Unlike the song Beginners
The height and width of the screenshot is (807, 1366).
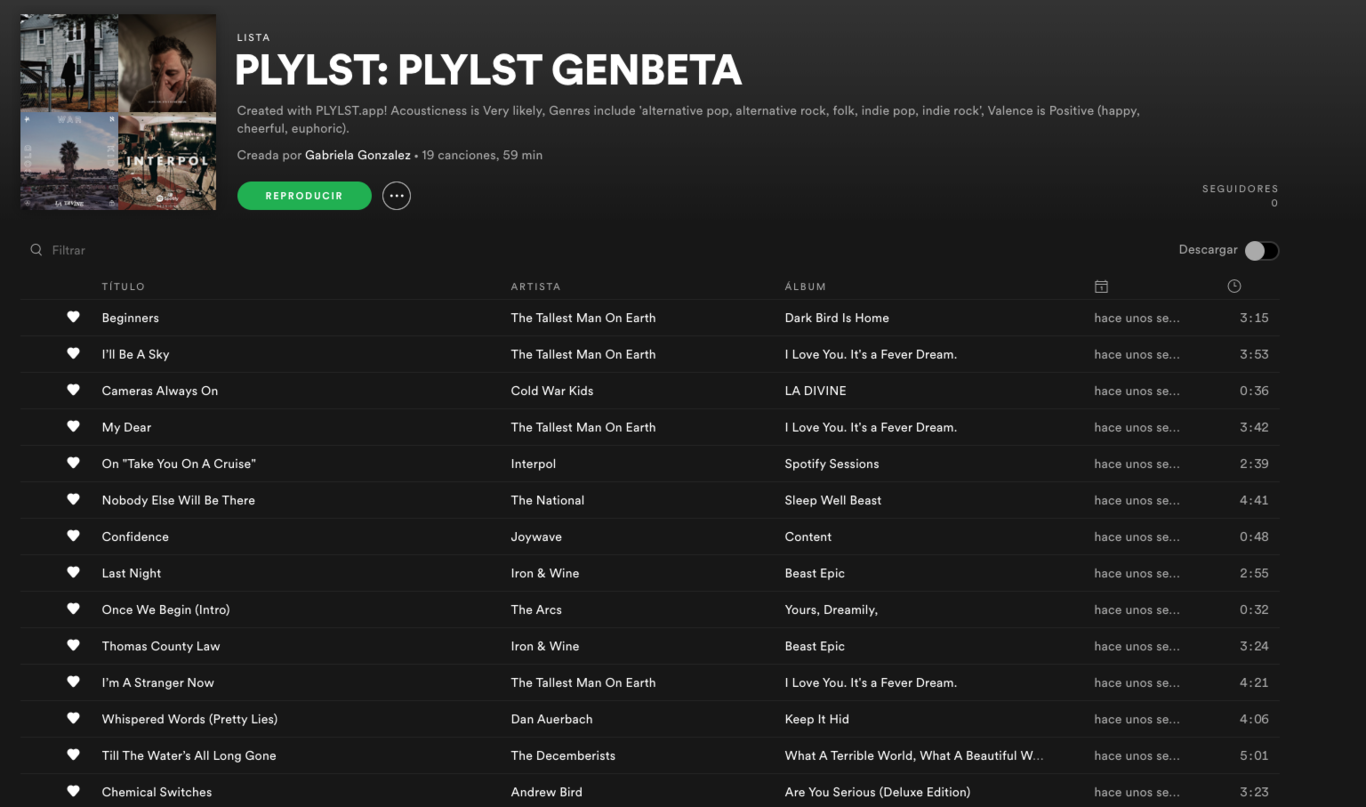coord(73,317)
